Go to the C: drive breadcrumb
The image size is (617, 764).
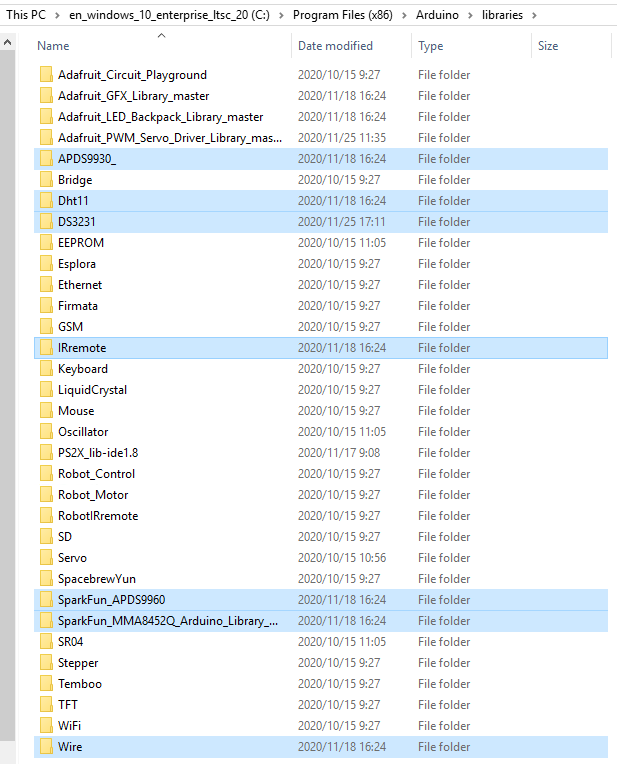tap(169, 15)
